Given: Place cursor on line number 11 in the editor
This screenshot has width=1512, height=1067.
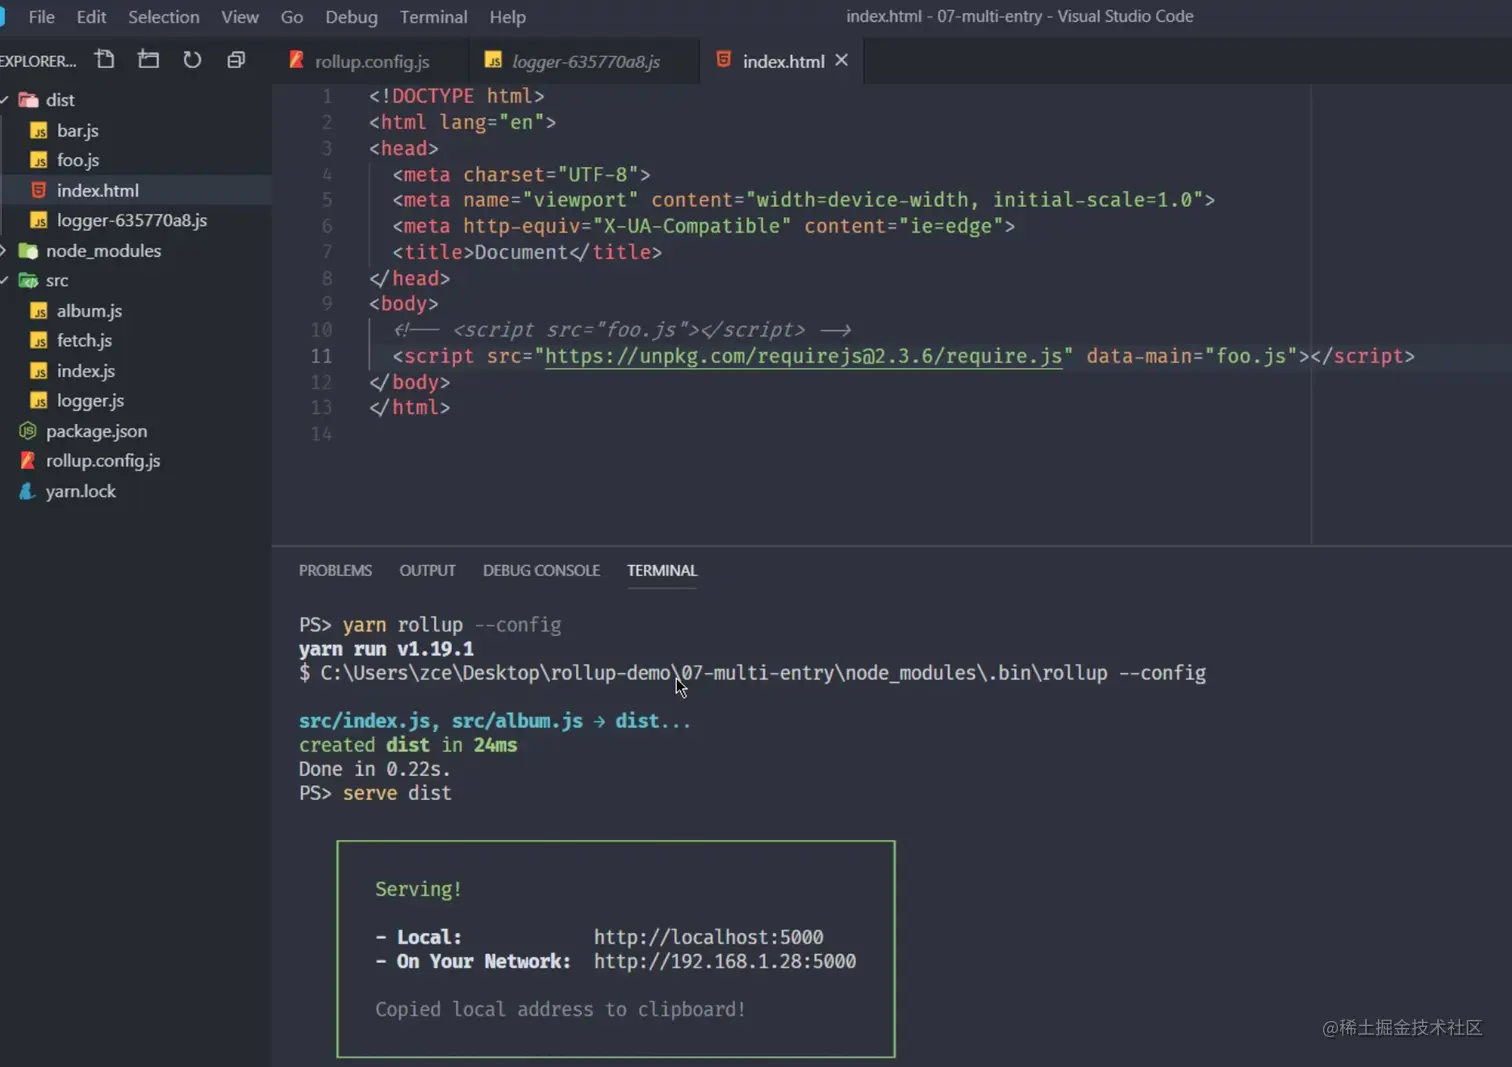Looking at the screenshot, I should click(x=321, y=356).
